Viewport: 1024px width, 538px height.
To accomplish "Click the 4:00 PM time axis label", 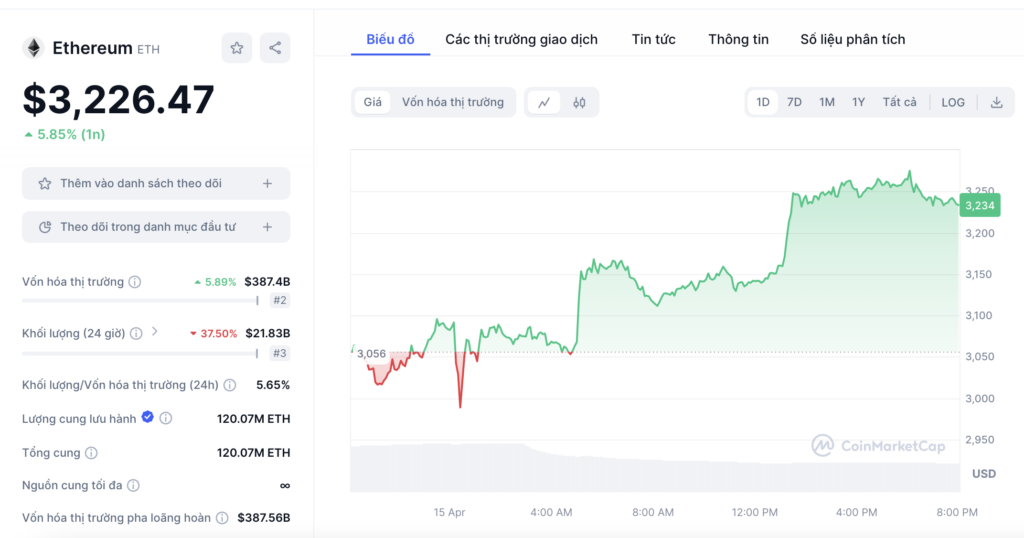I will [856, 513].
